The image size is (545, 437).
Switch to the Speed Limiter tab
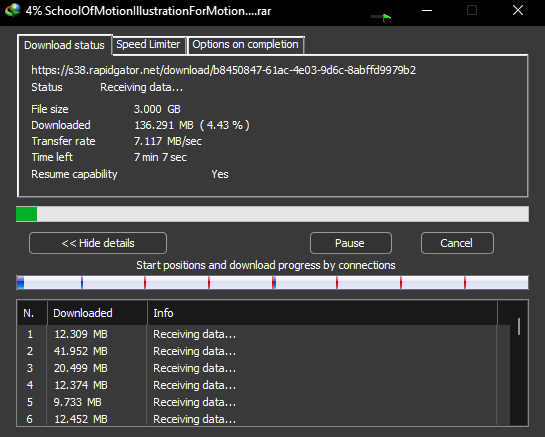(148, 44)
